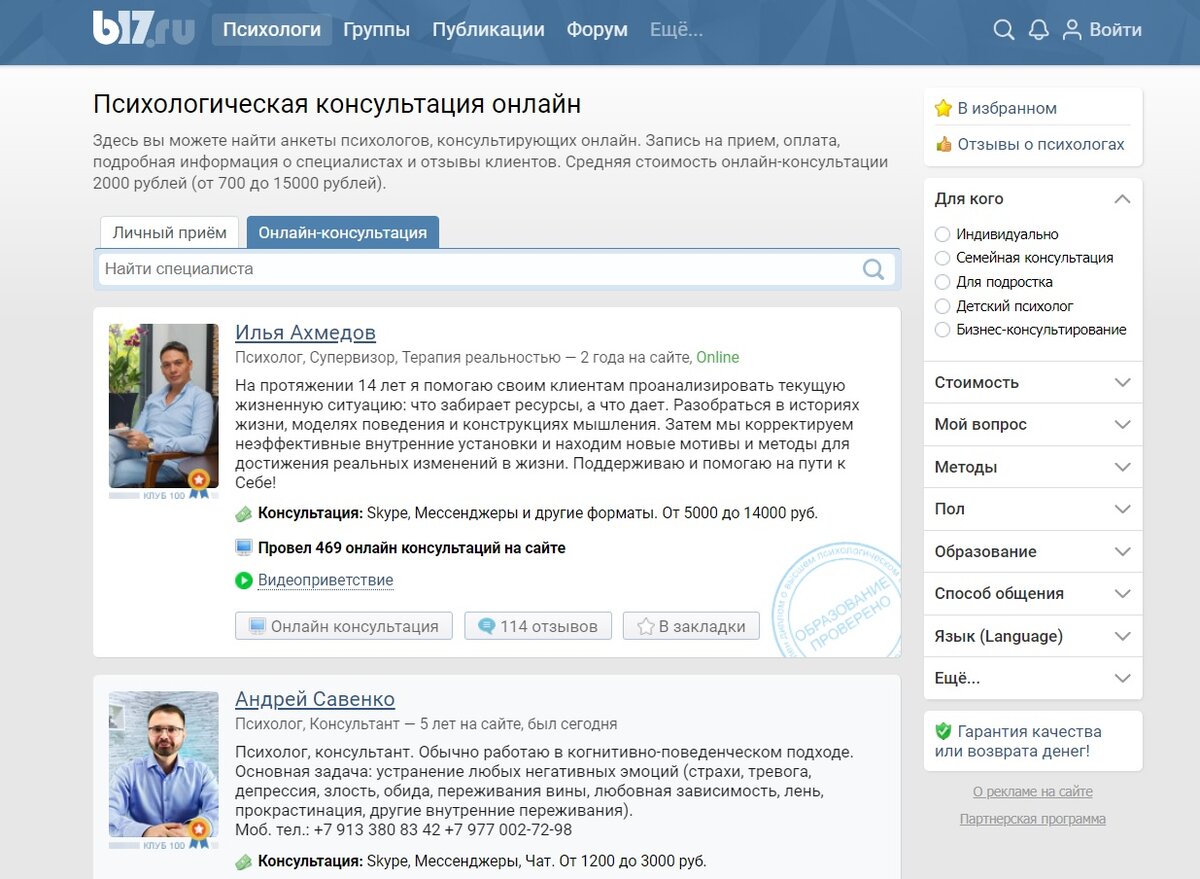Click В закладки button
This screenshot has width=1200, height=879.
click(691, 626)
